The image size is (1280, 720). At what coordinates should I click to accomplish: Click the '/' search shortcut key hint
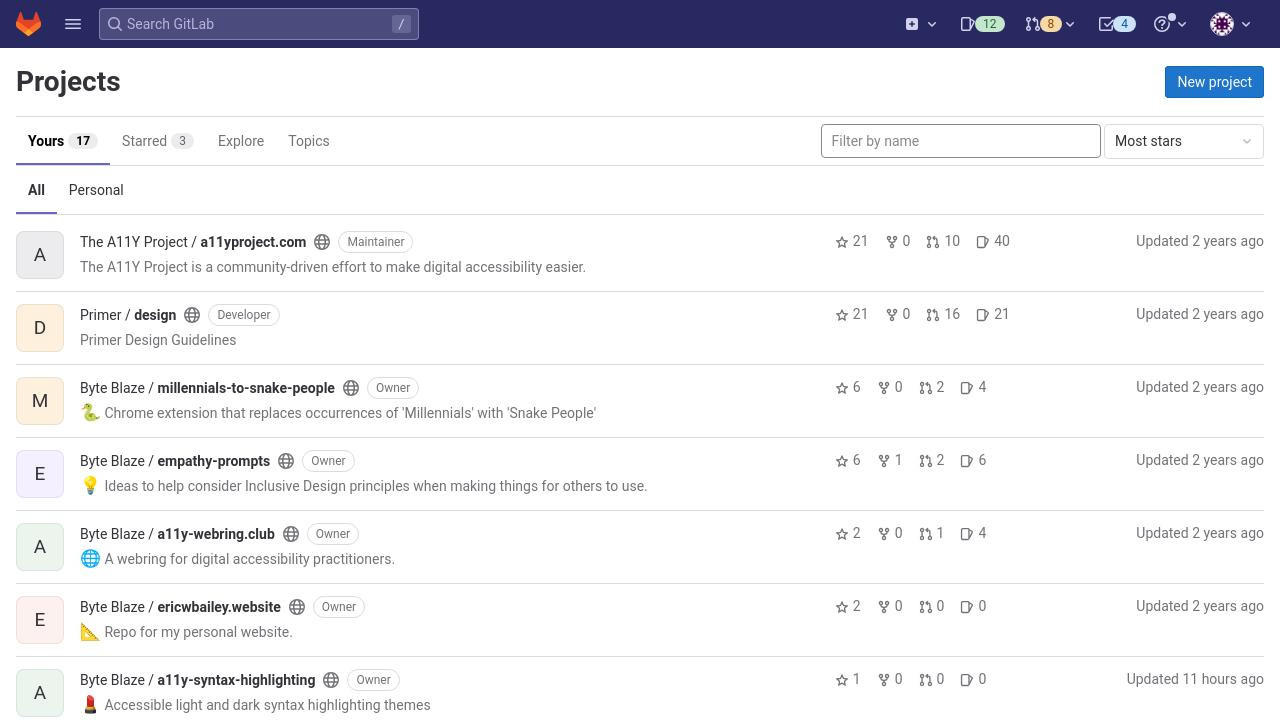401,24
